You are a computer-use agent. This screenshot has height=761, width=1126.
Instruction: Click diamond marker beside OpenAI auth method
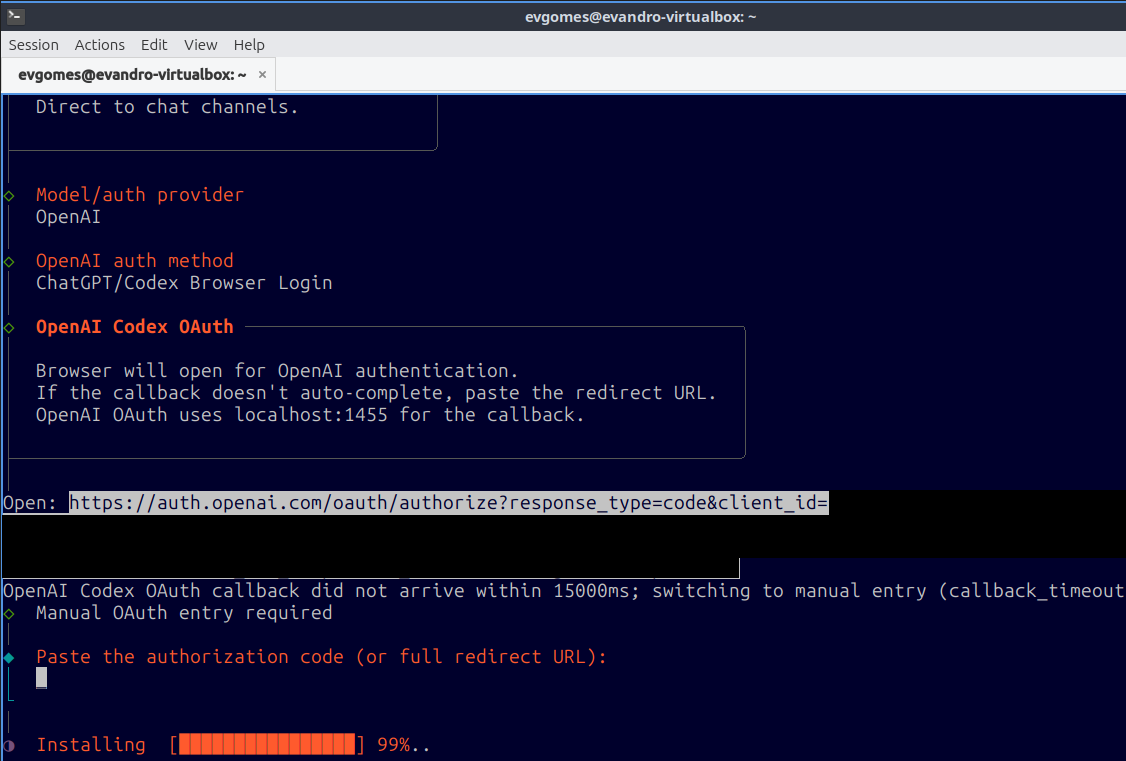[x=9, y=261]
